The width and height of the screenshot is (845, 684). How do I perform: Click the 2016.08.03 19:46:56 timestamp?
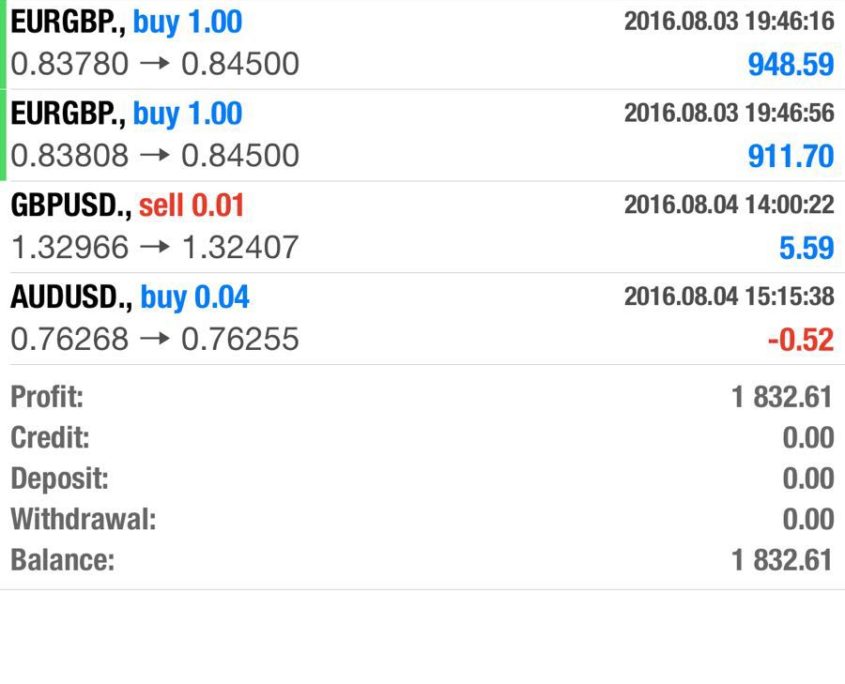728,113
